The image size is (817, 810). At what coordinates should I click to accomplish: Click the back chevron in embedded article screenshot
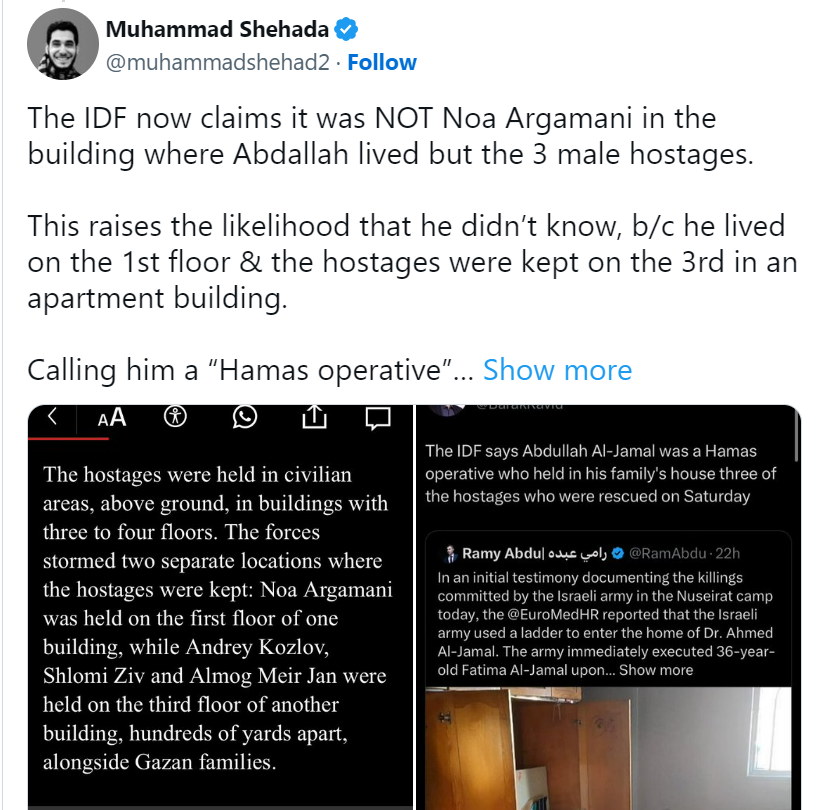(x=52, y=416)
